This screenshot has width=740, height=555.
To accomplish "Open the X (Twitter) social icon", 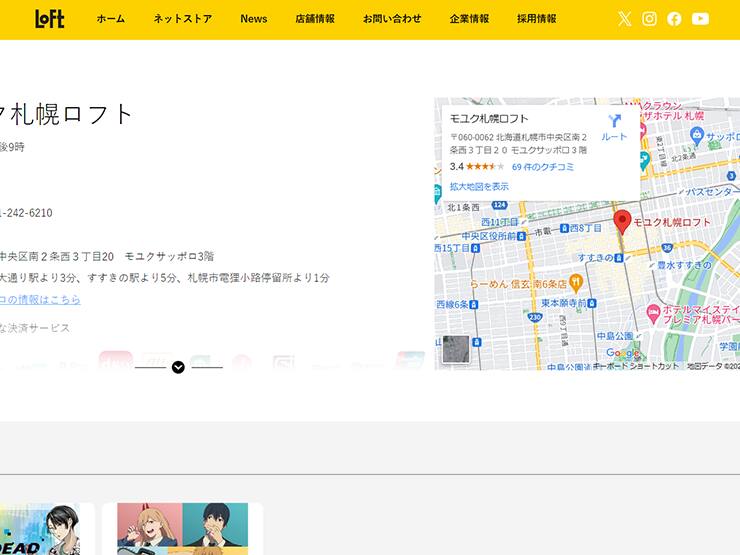I will coord(624,19).
